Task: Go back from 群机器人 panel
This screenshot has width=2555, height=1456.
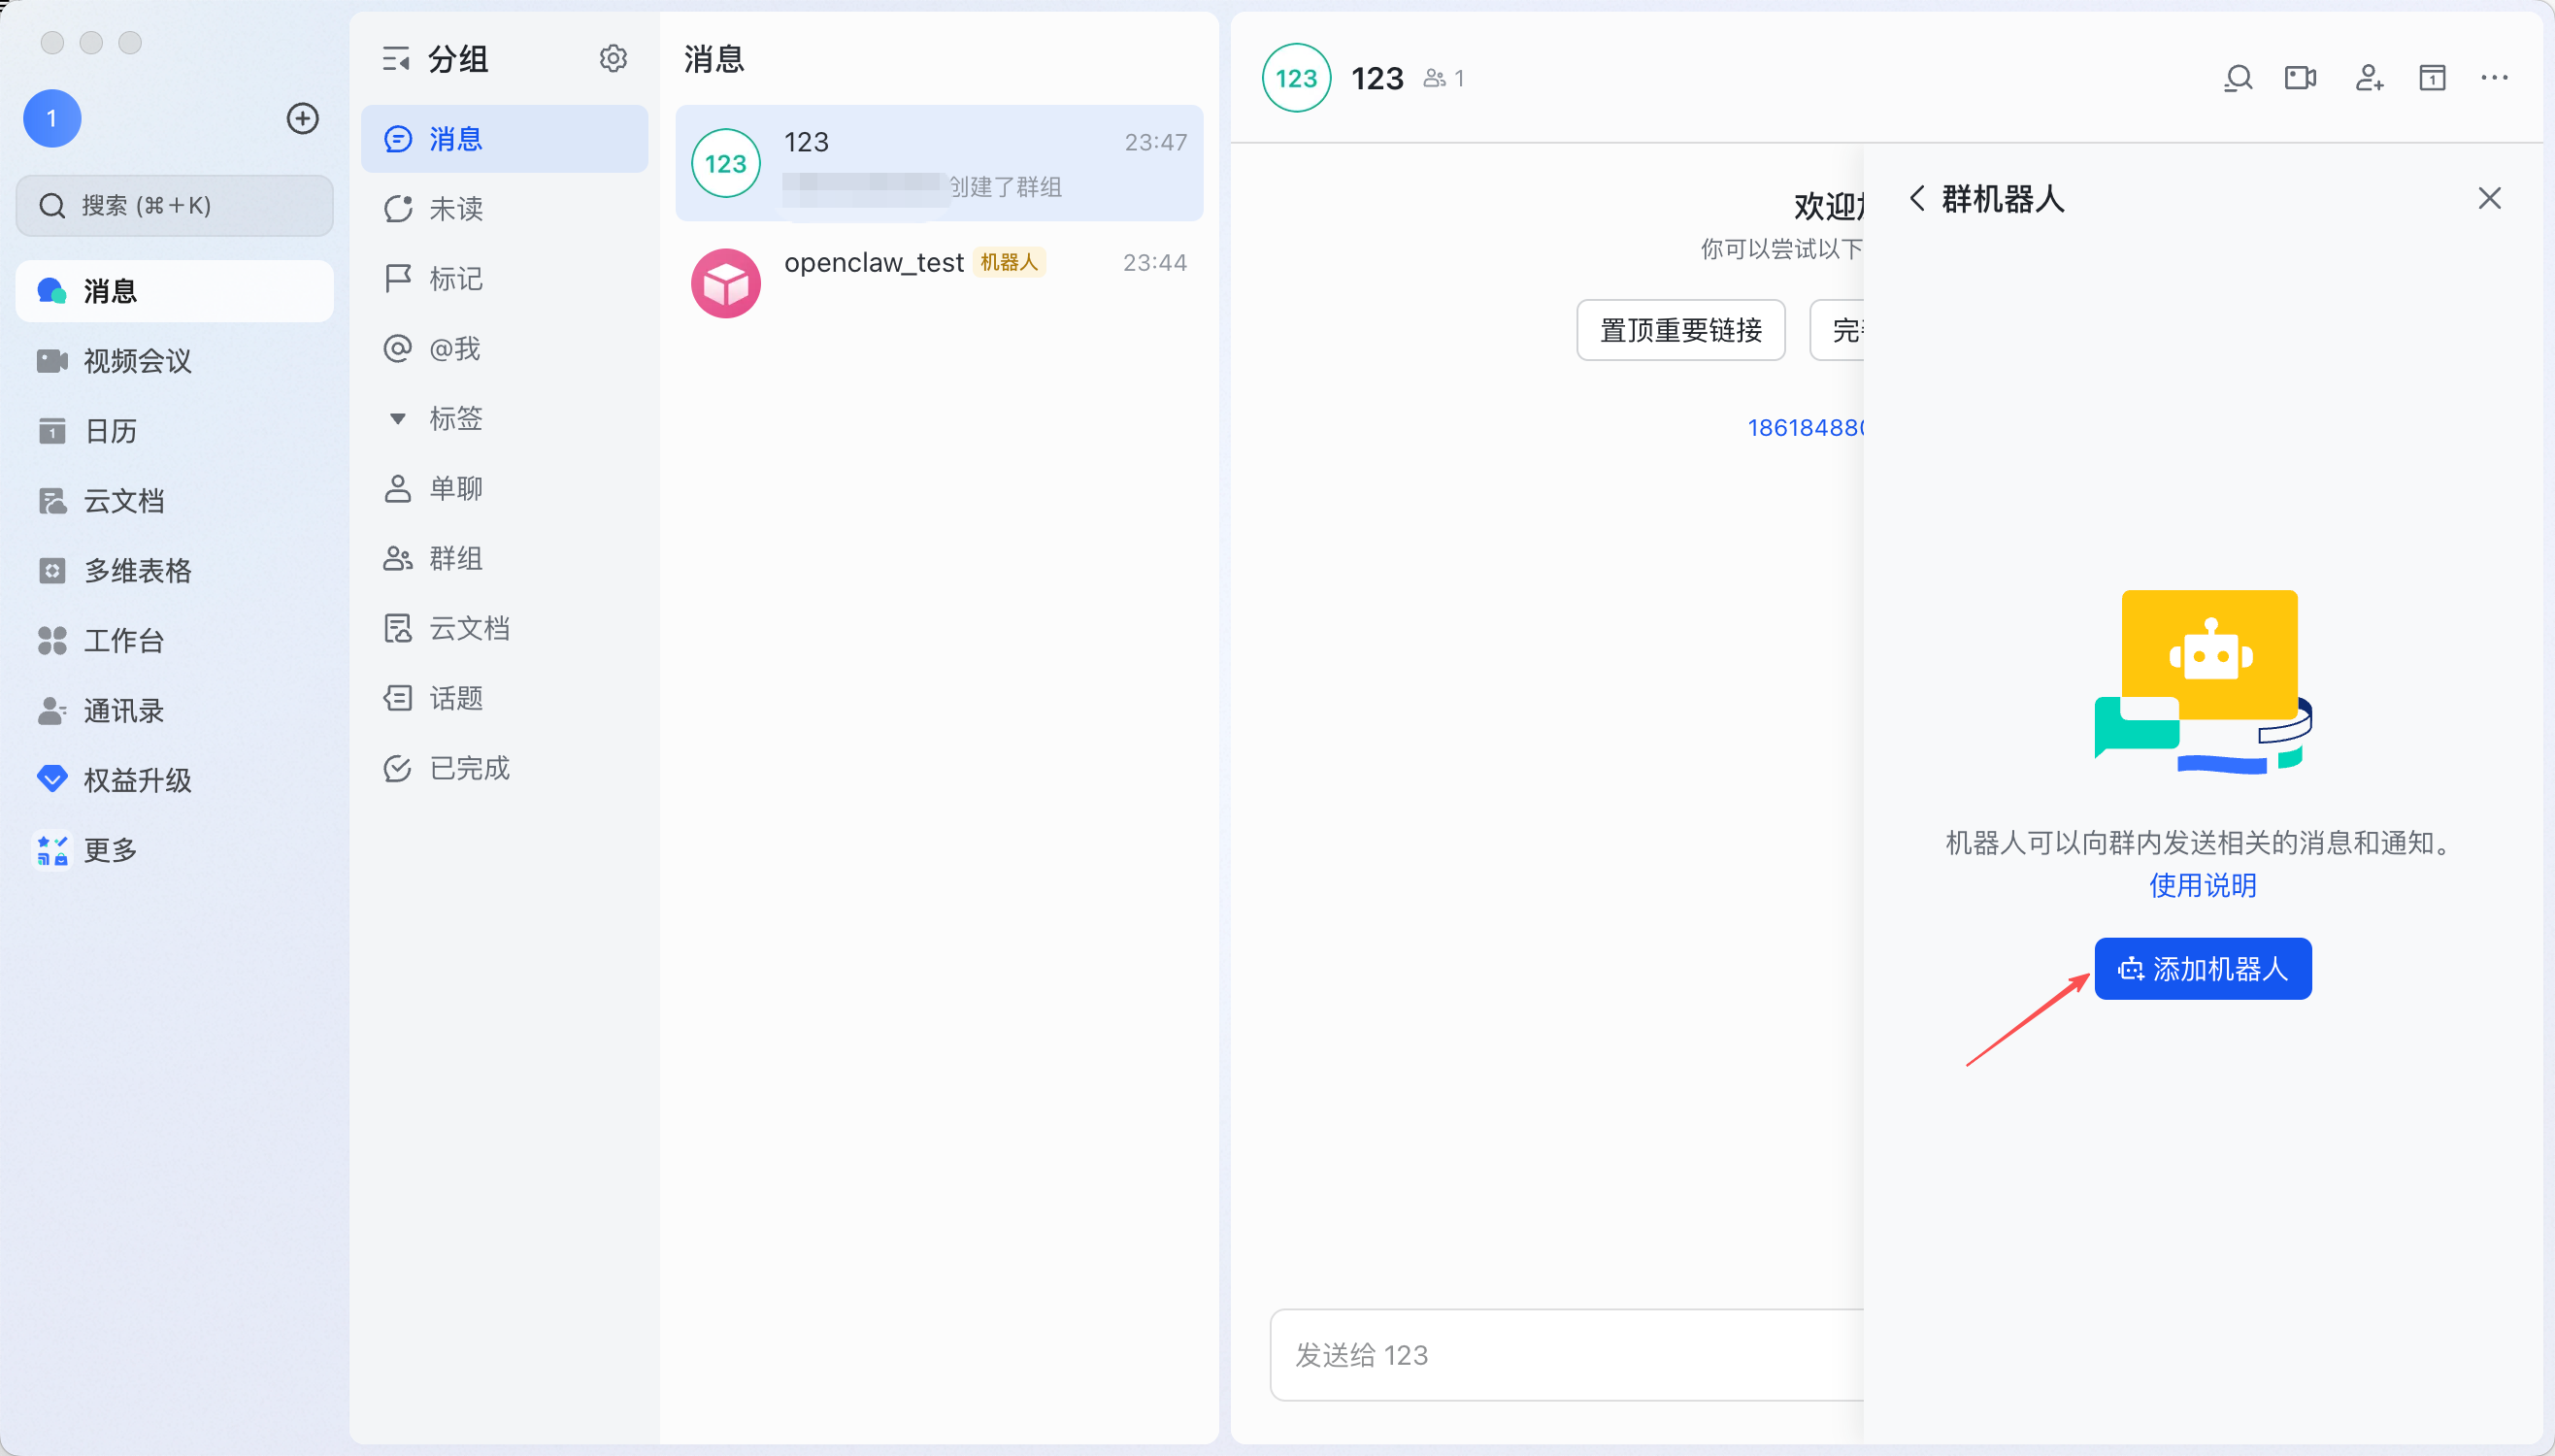Action: point(1916,199)
